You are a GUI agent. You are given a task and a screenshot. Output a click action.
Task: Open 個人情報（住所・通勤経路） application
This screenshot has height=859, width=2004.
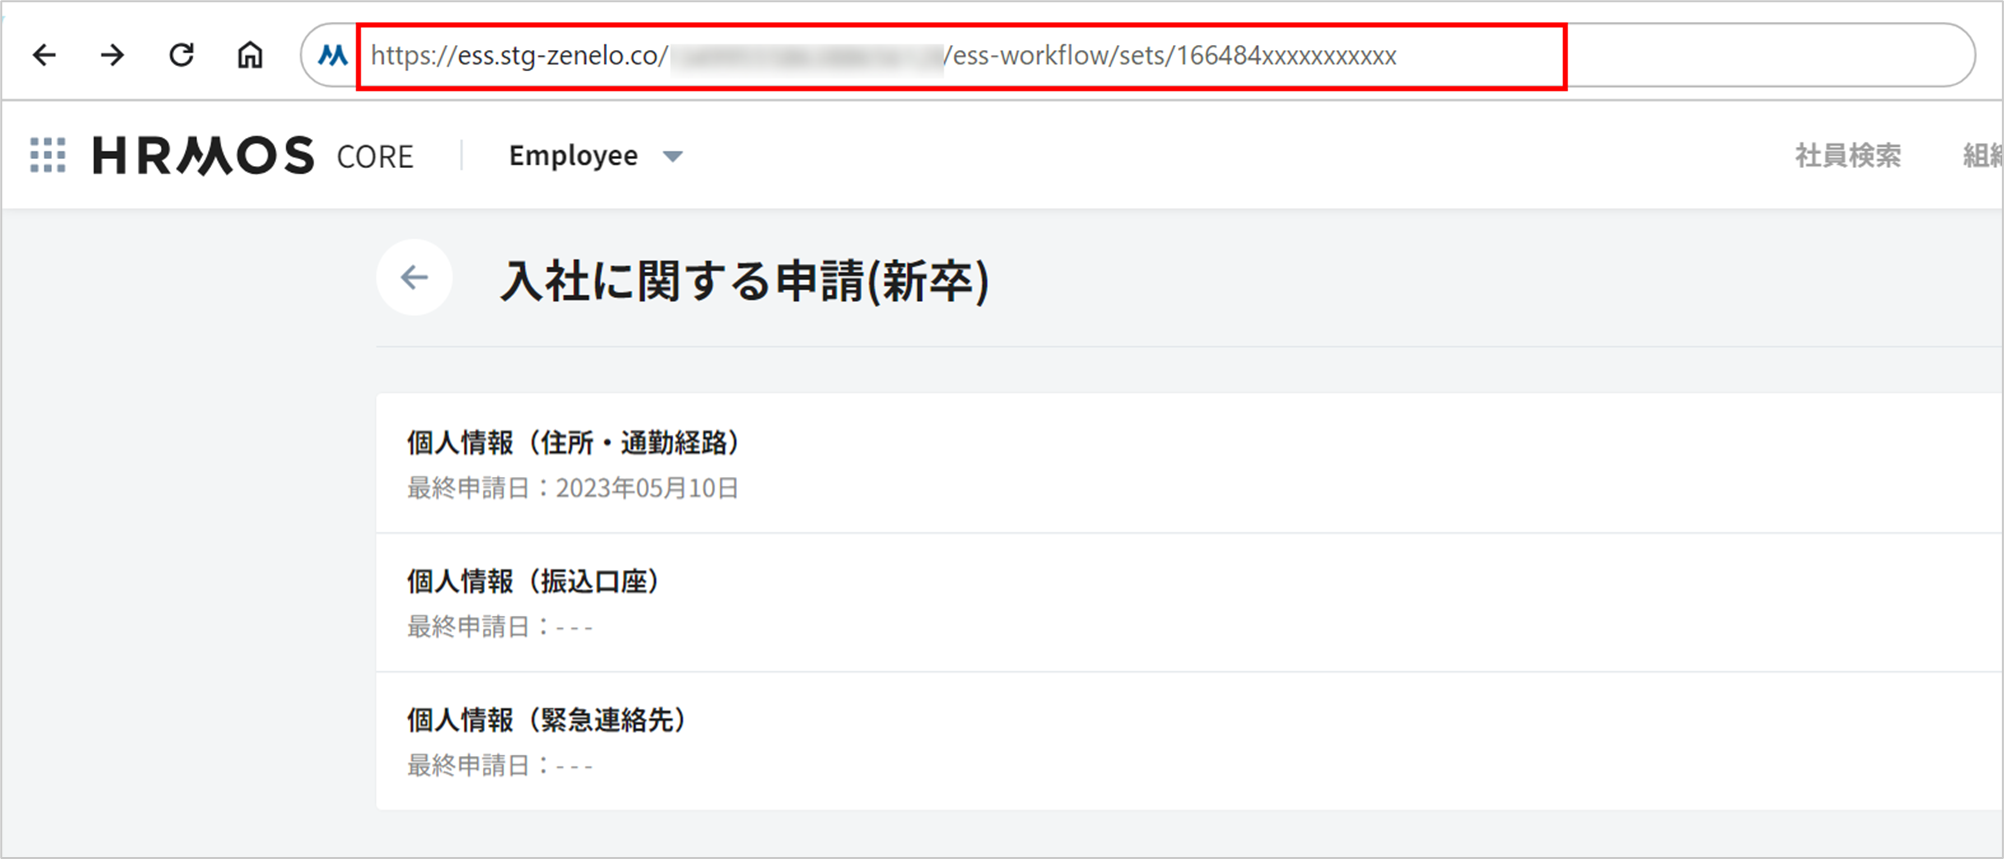coord(573,443)
